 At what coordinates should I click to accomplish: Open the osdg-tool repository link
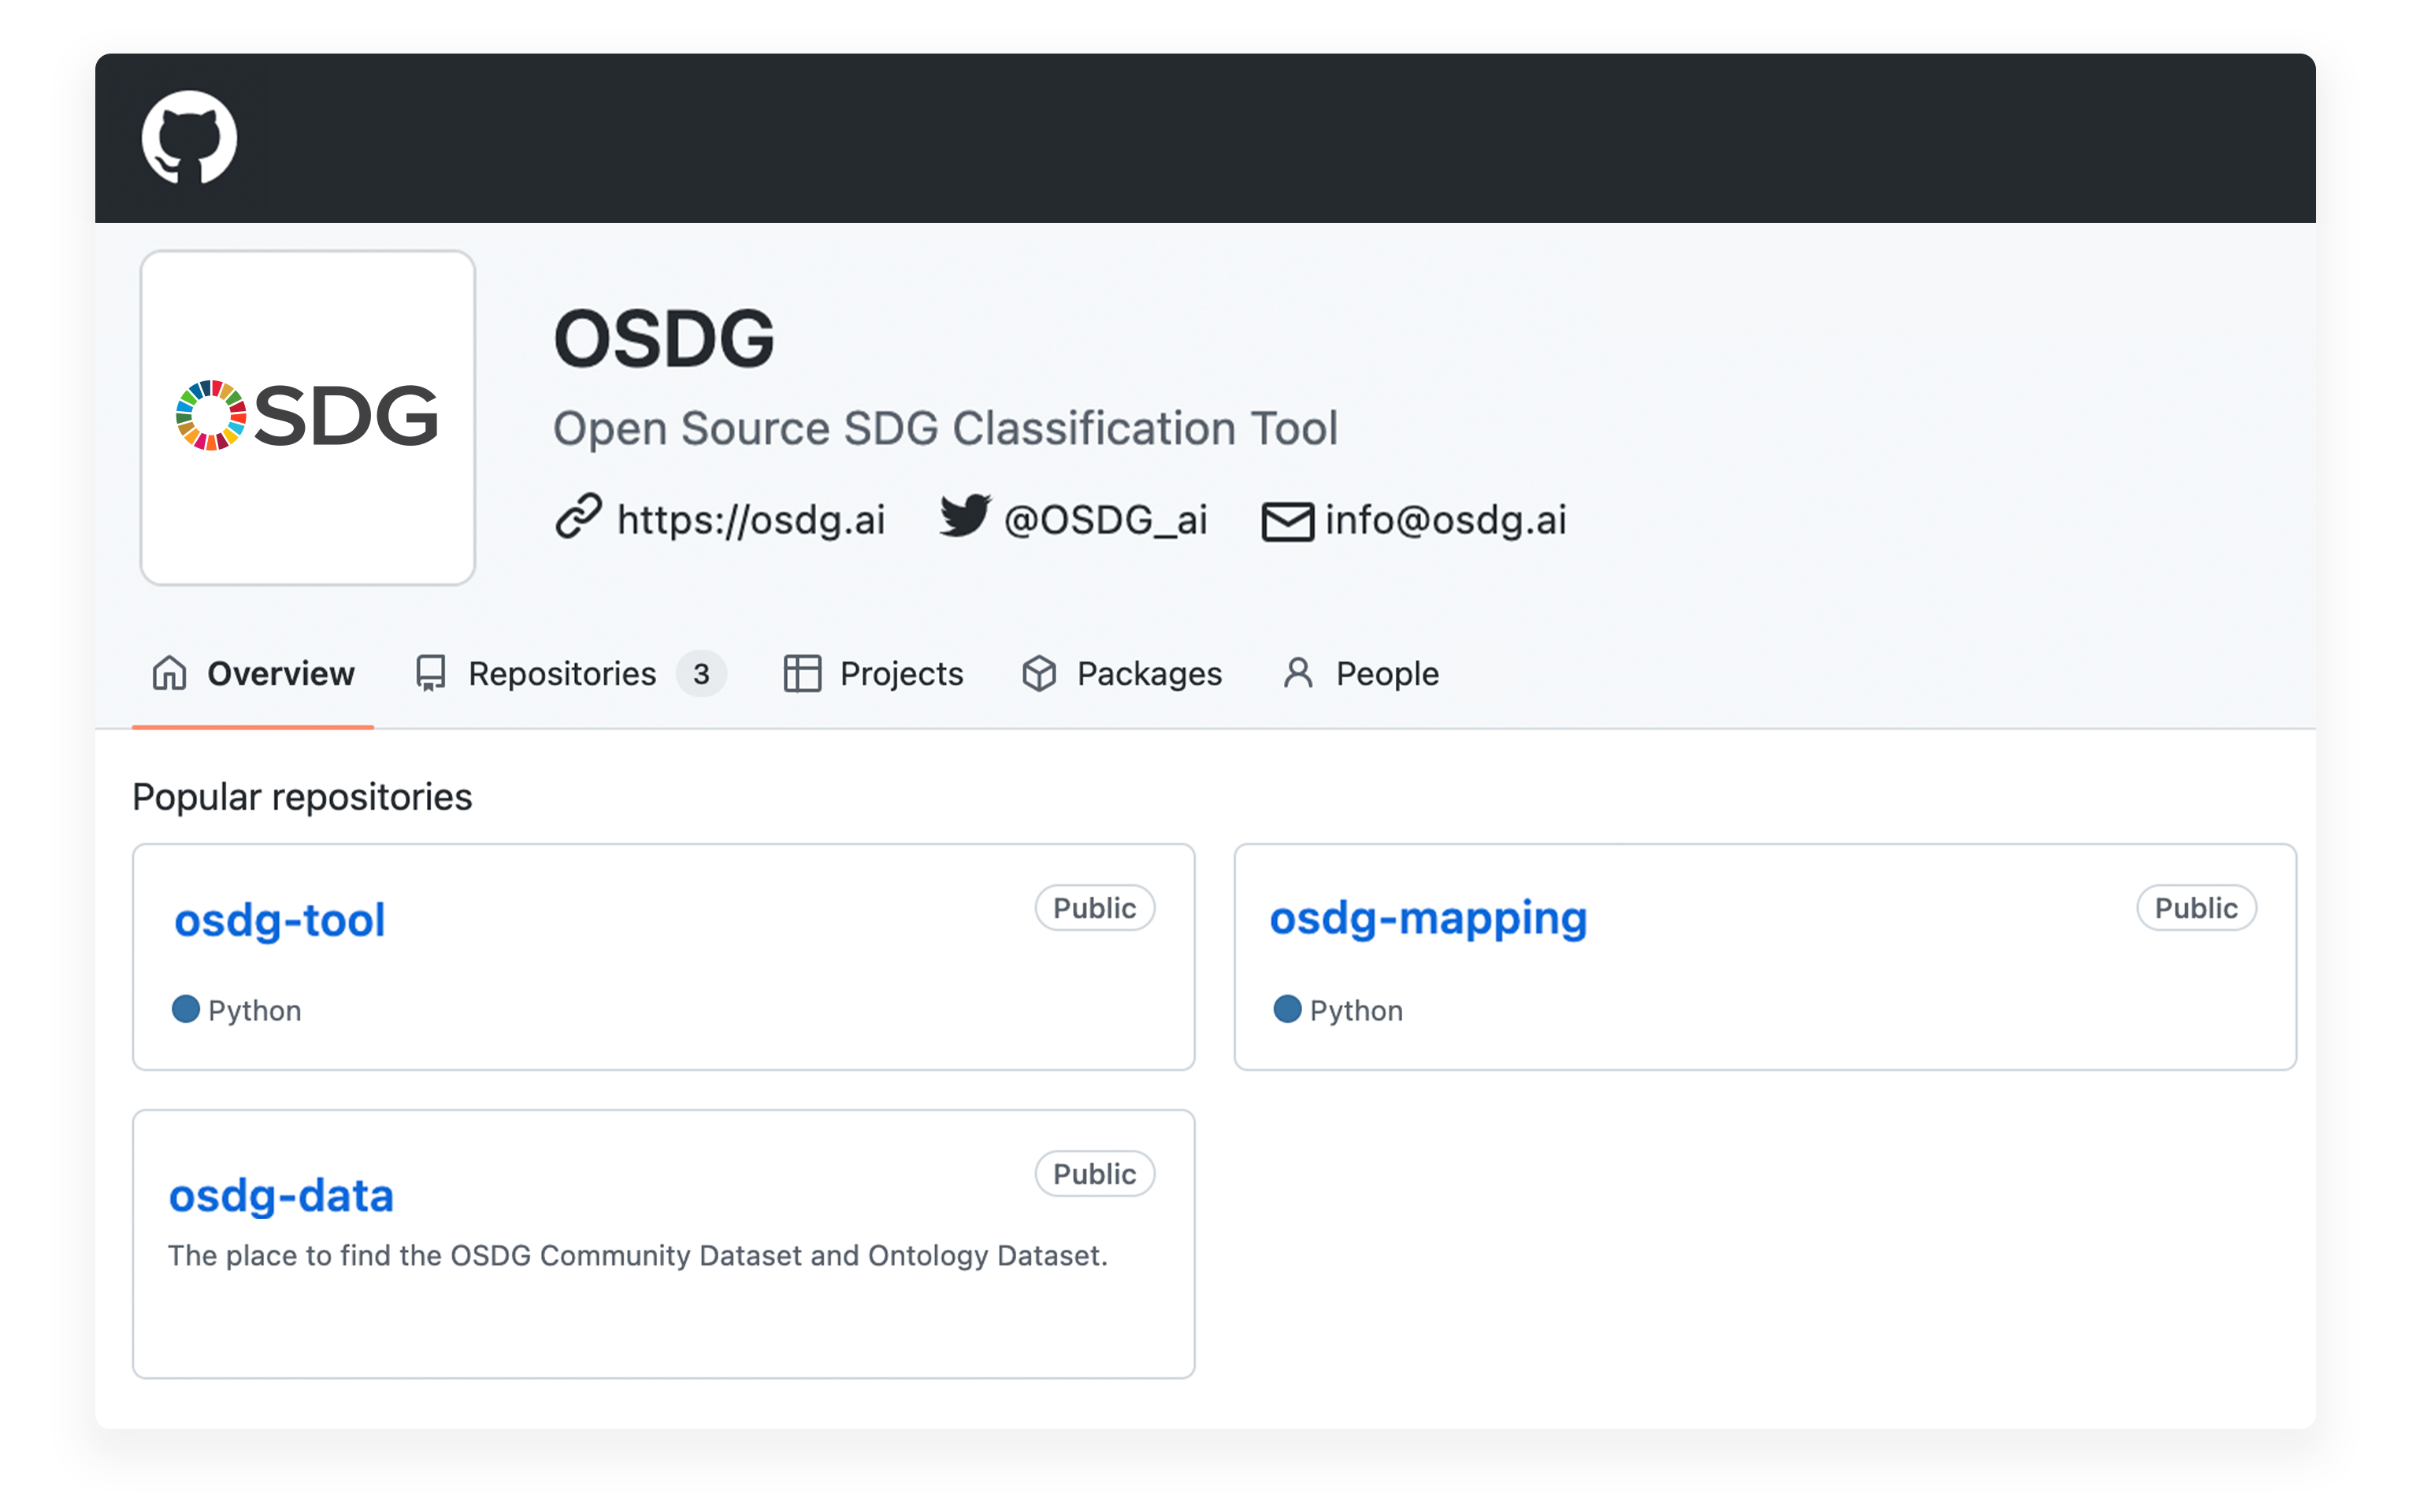coord(279,919)
